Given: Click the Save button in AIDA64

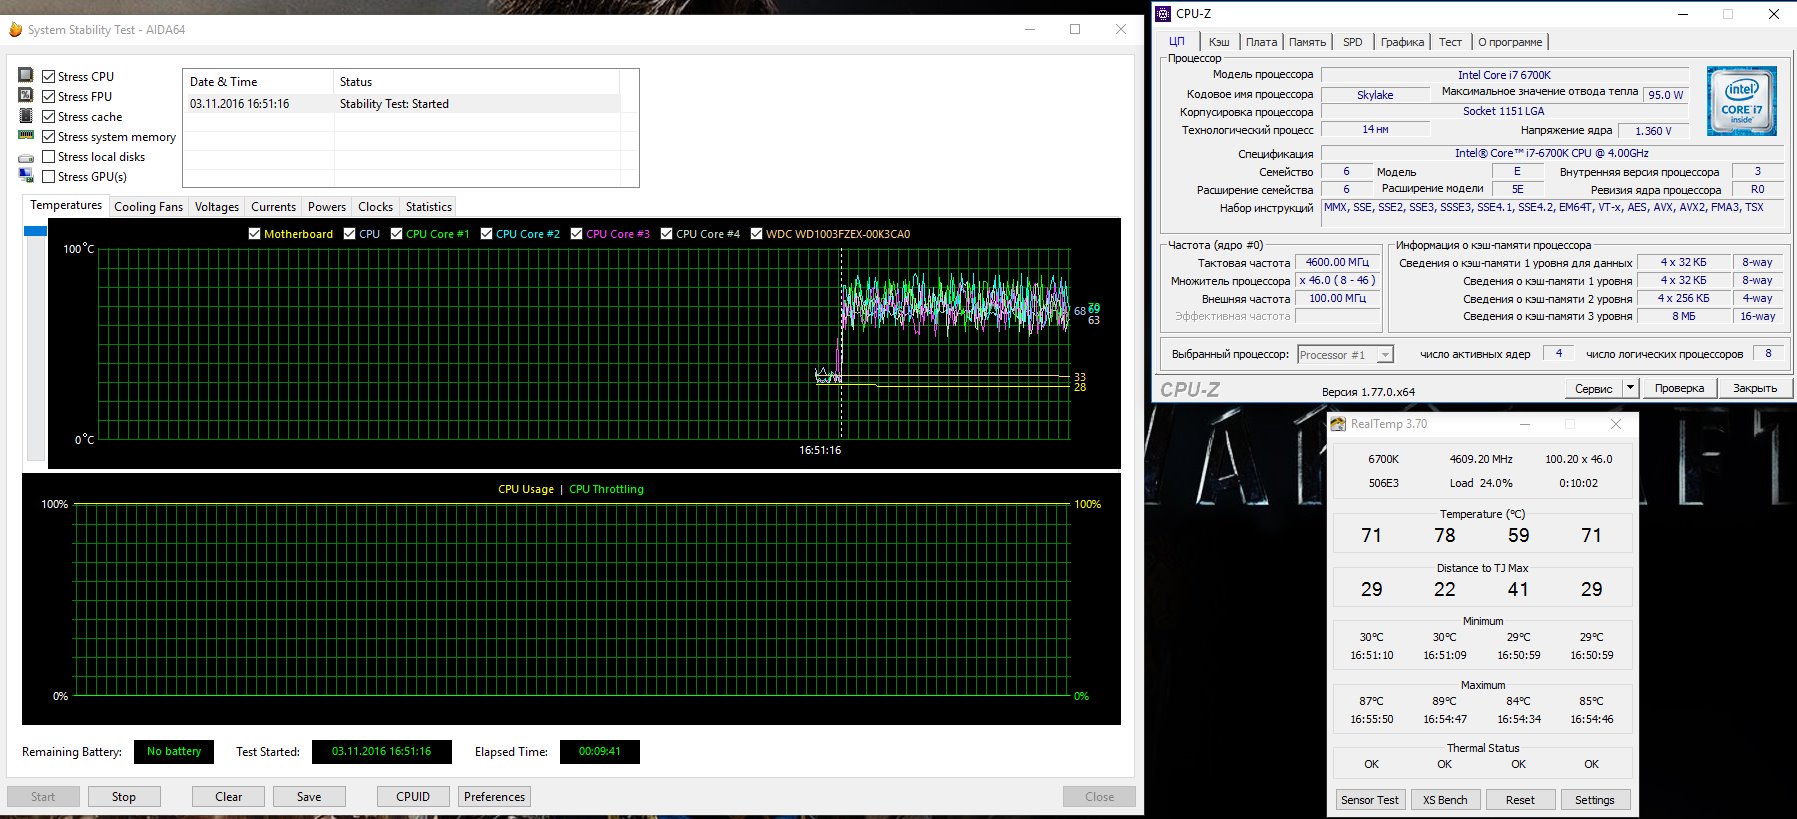Looking at the screenshot, I should (x=309, y=797).
